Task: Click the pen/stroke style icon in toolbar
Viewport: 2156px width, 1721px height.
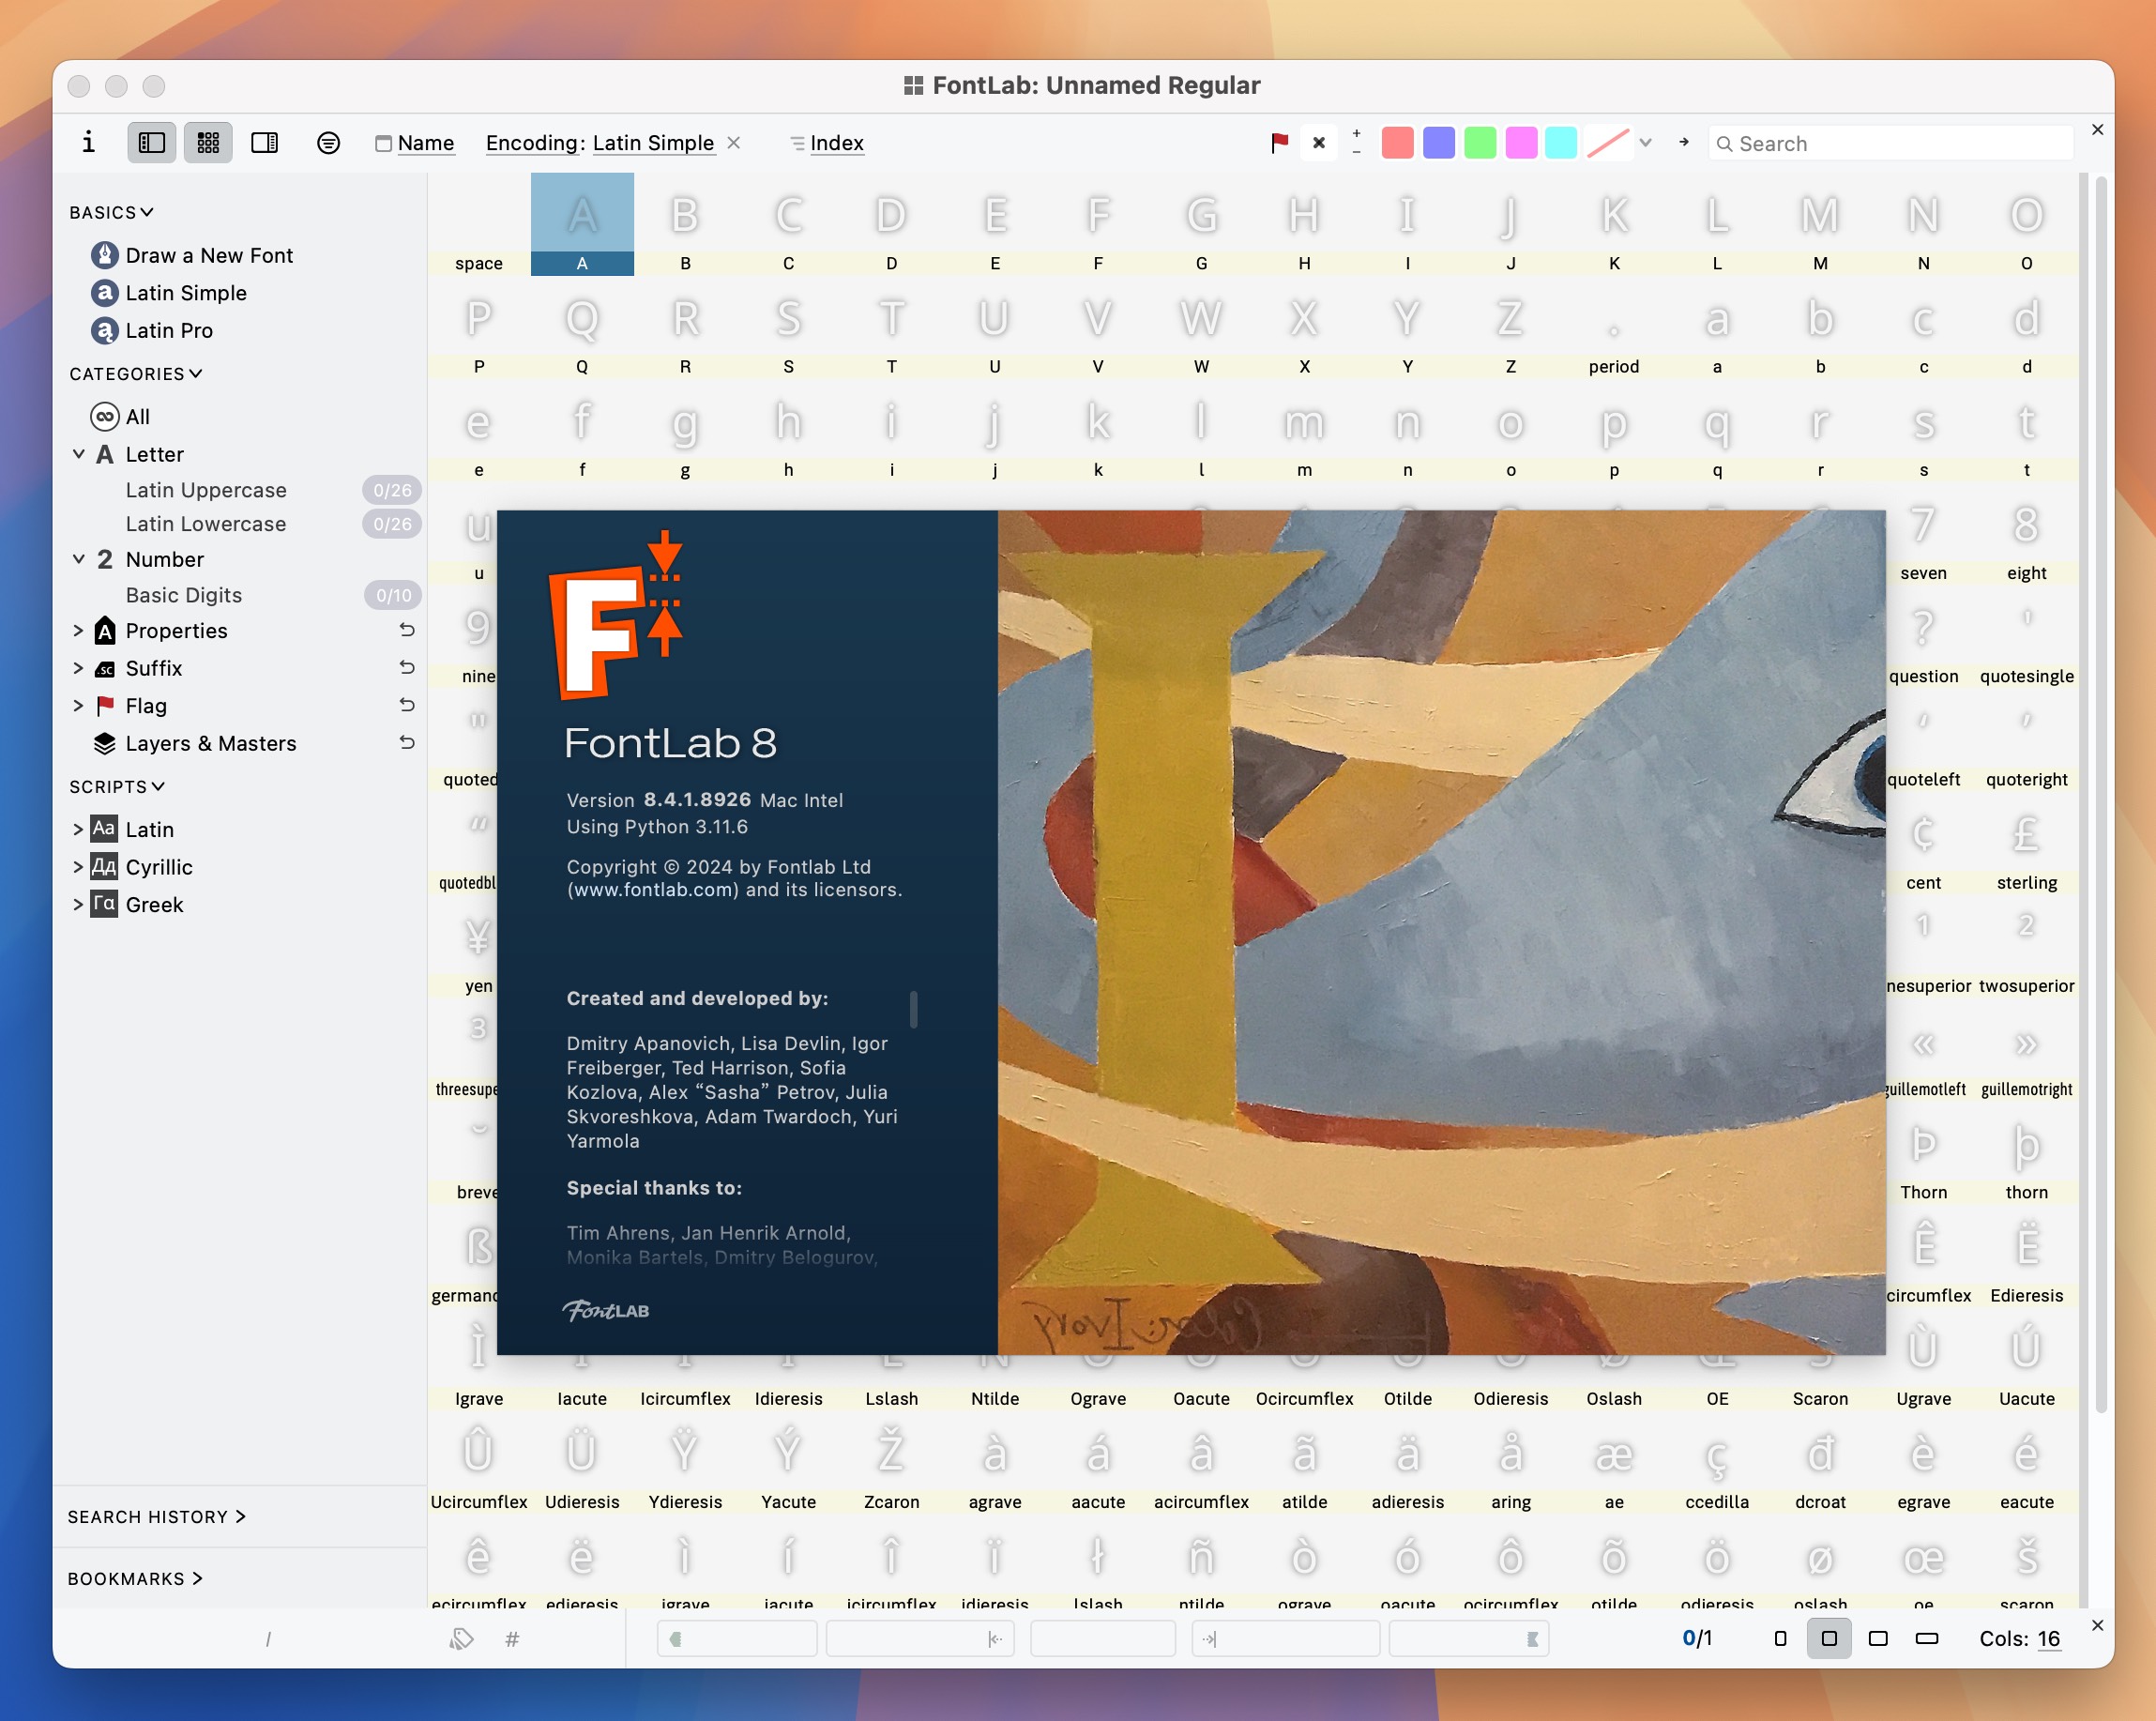Action: coord(1612,143)
